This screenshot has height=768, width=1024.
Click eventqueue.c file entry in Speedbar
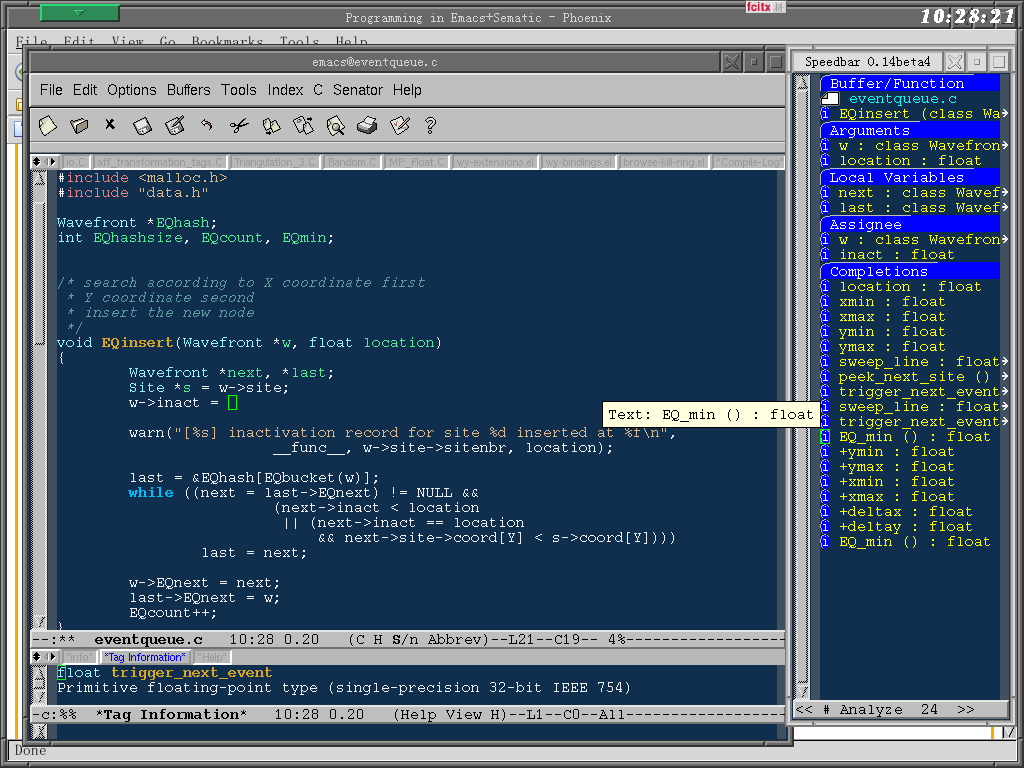(902, 99)
